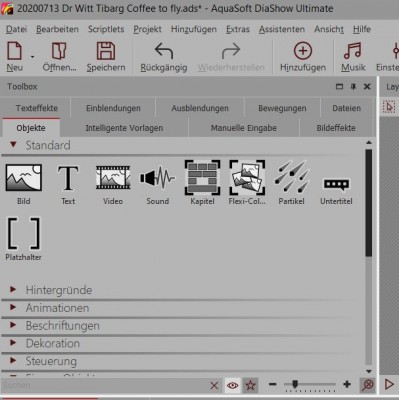Switch to the Dateien tab
Viewport: 399px width, 400px height.
pos(347,108)
